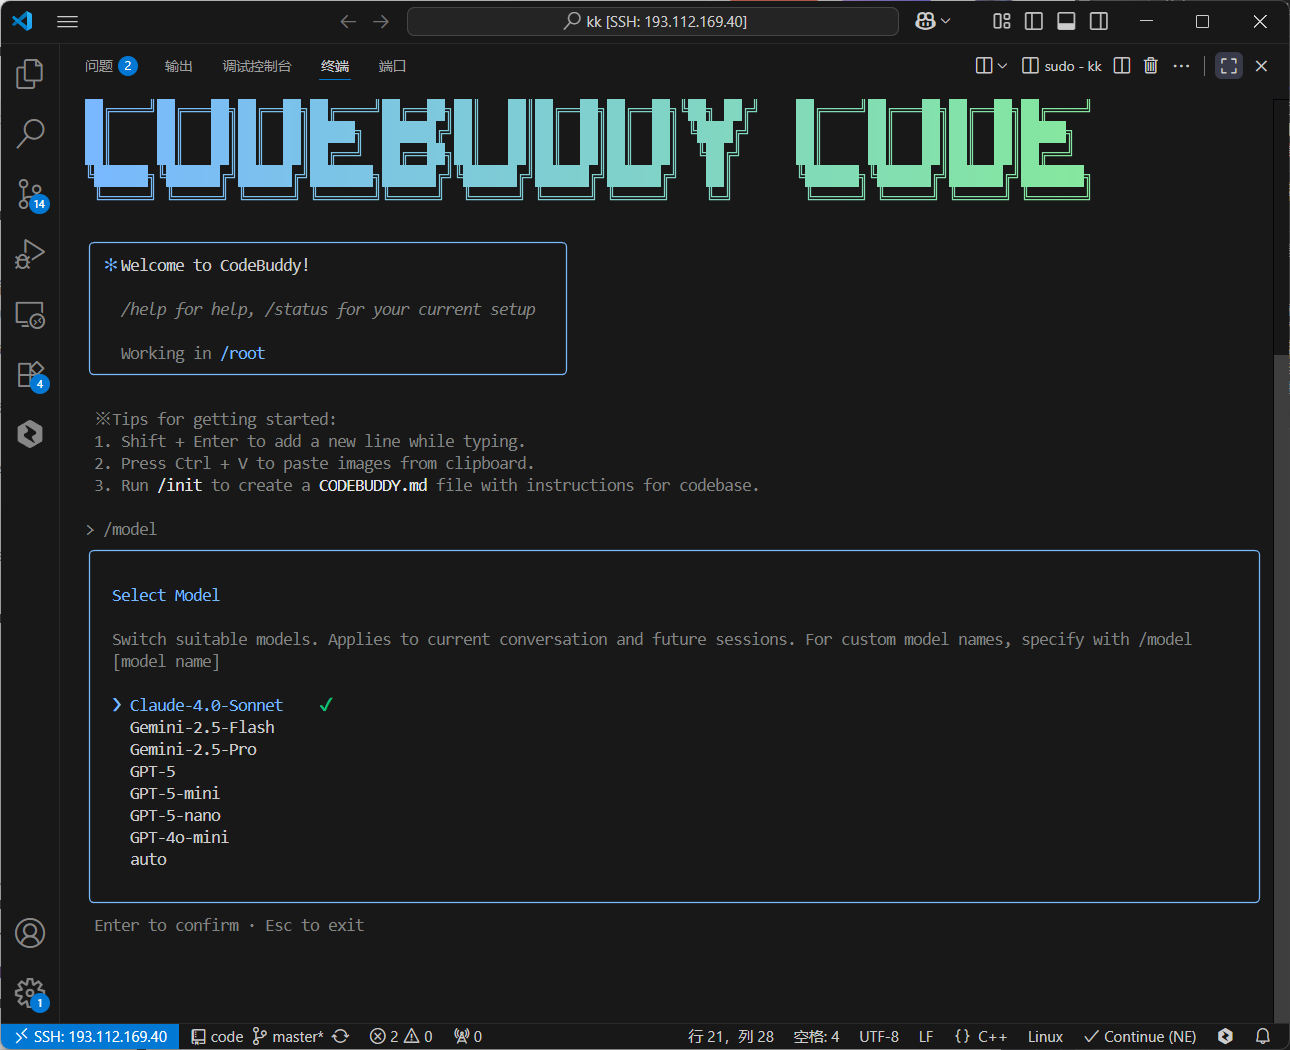
Task: Open forwarded ports indicator showing 0
Action: 468,1036
